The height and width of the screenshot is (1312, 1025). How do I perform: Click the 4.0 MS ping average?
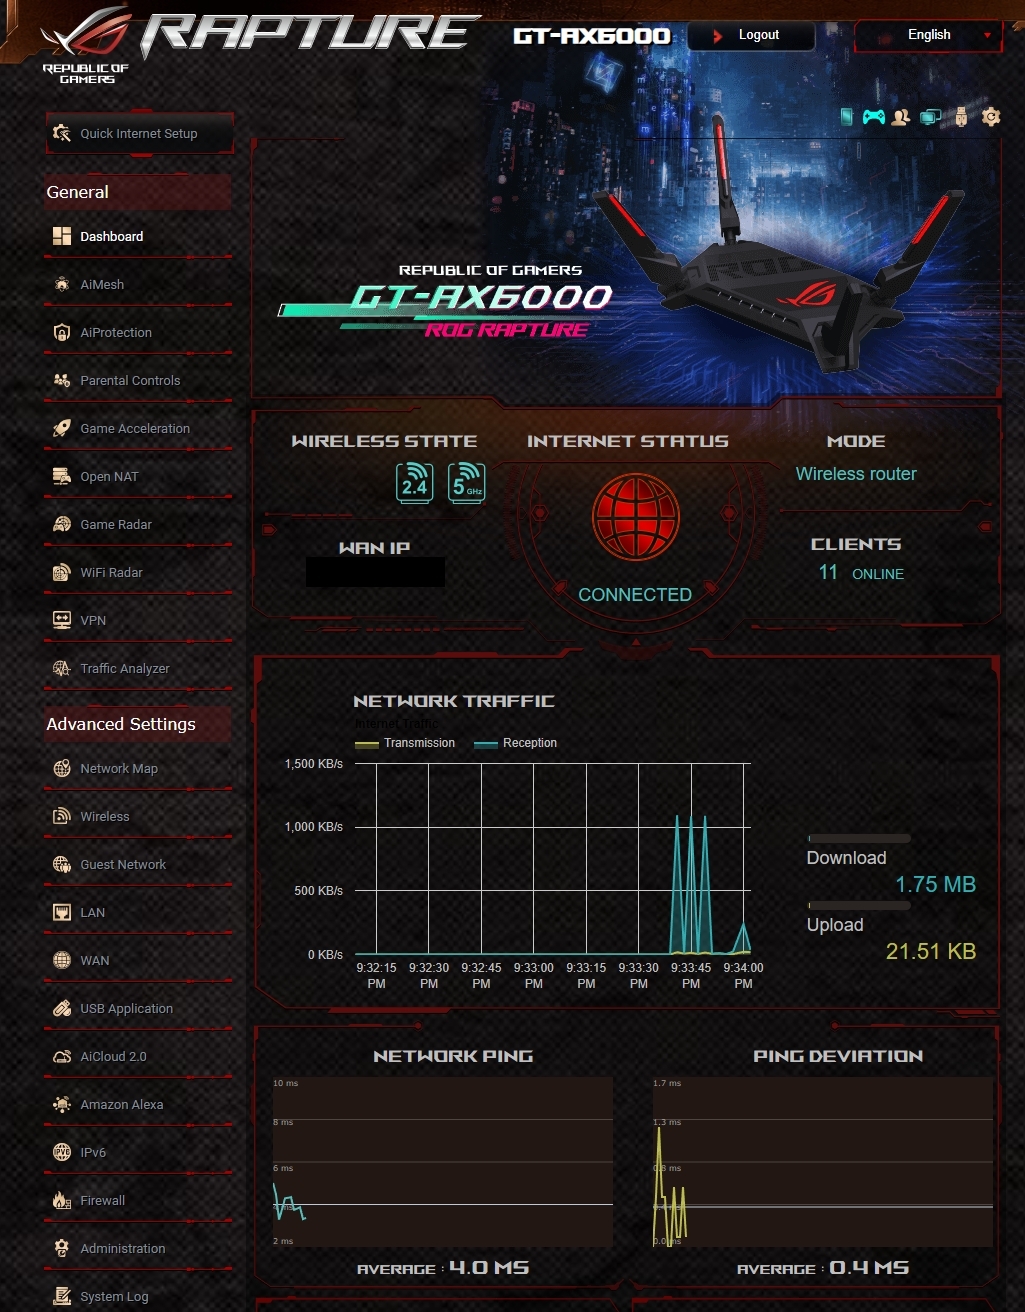pyautogui.click(x=489, y=1267)
